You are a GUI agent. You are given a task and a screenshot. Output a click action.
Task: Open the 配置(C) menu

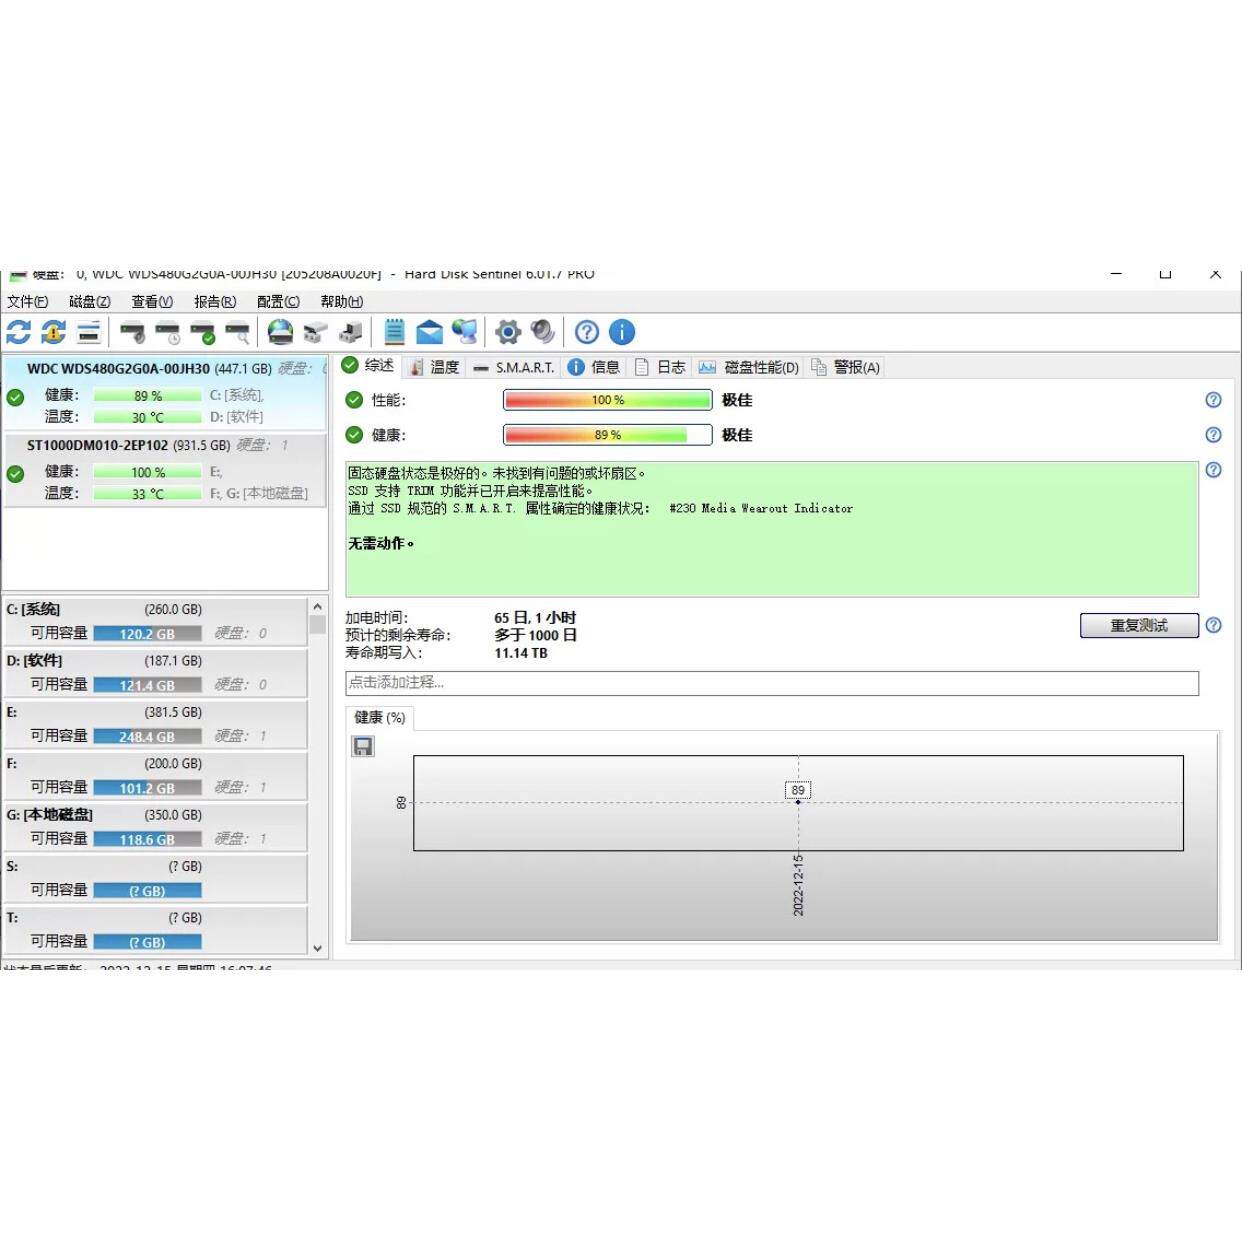click(x=278, y=301)
